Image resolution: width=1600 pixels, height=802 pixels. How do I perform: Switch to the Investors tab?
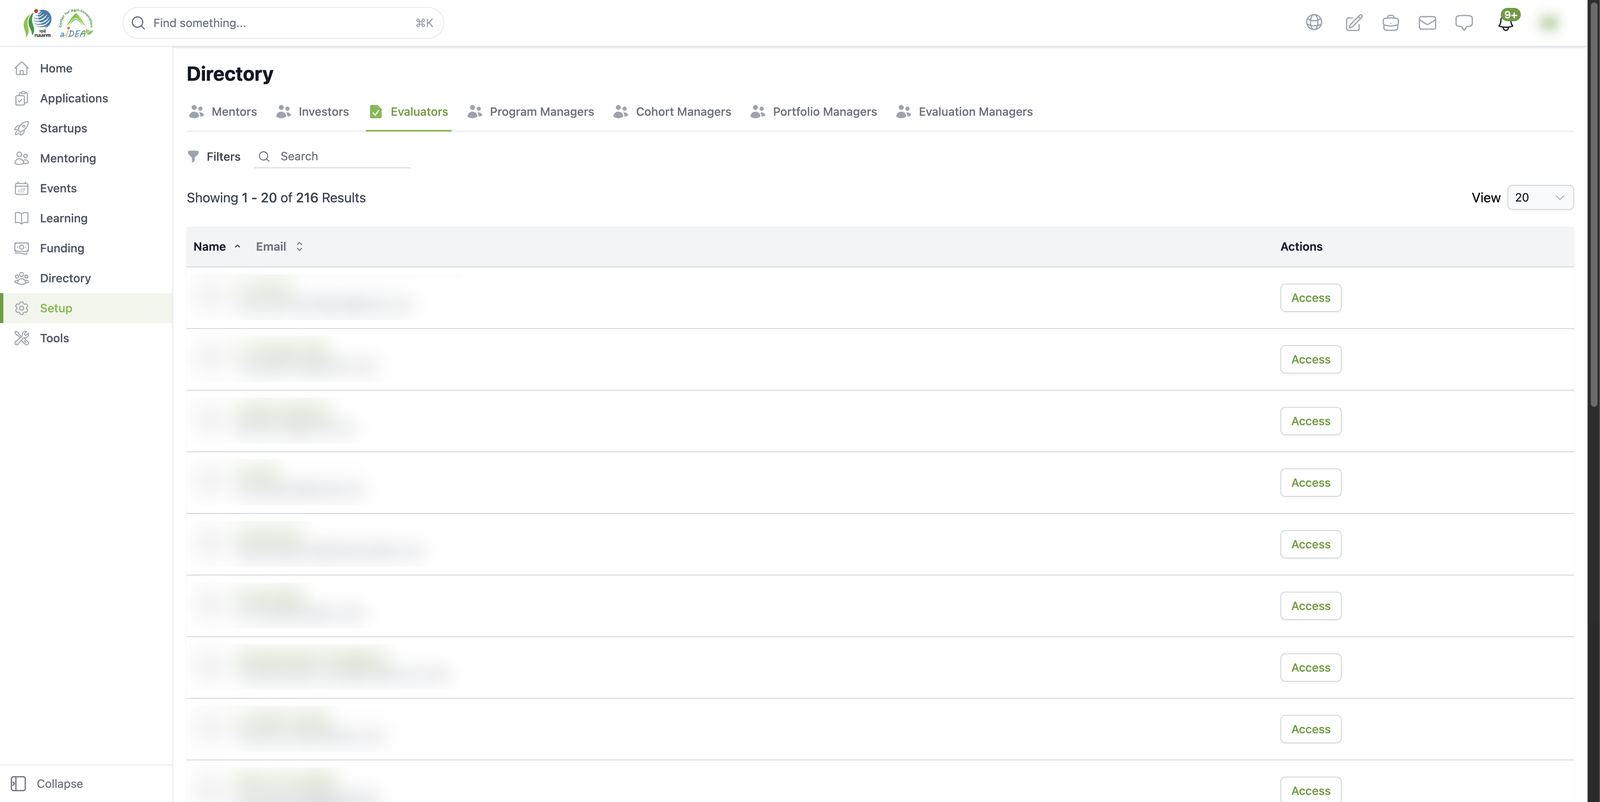click(x=313, y=112)
